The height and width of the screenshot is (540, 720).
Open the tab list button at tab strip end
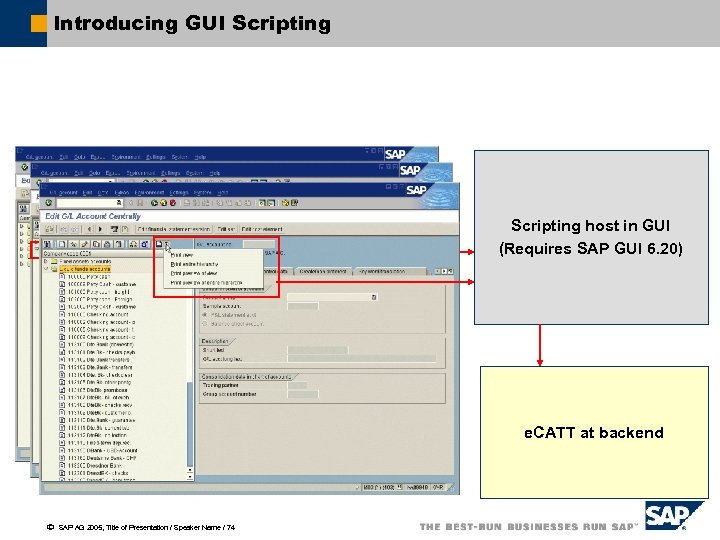pos(450,271)
